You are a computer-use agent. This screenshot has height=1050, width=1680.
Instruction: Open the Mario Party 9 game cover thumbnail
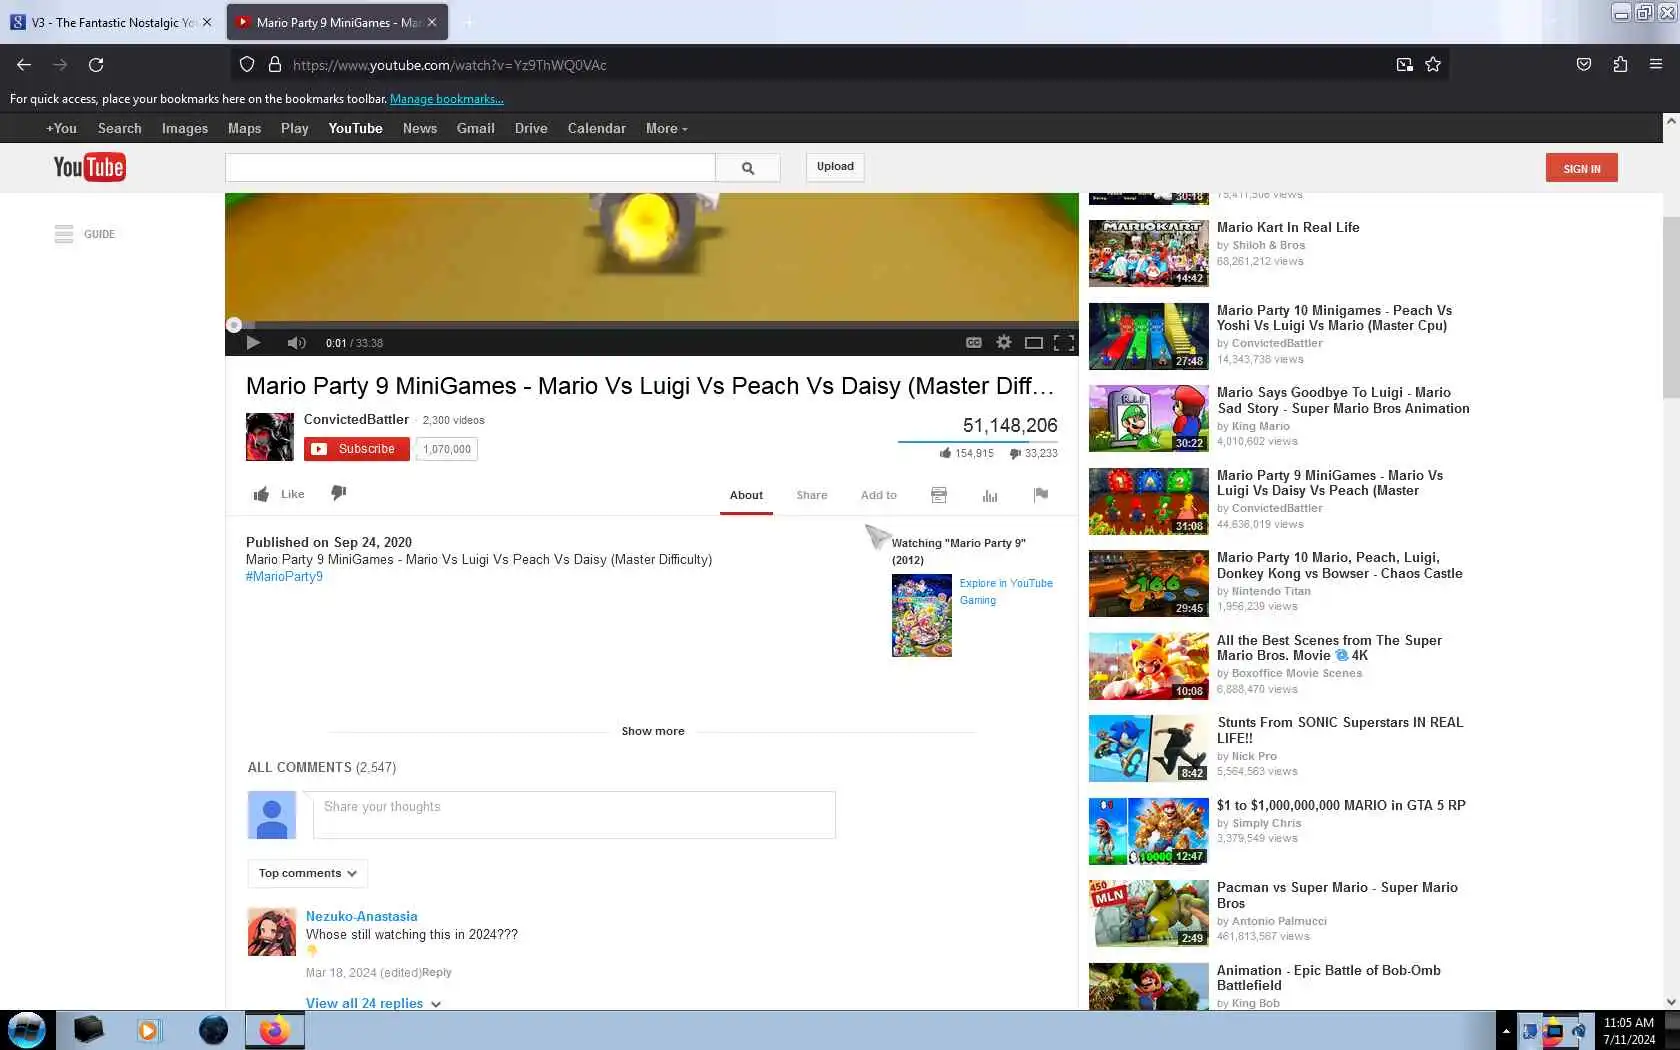922,615
